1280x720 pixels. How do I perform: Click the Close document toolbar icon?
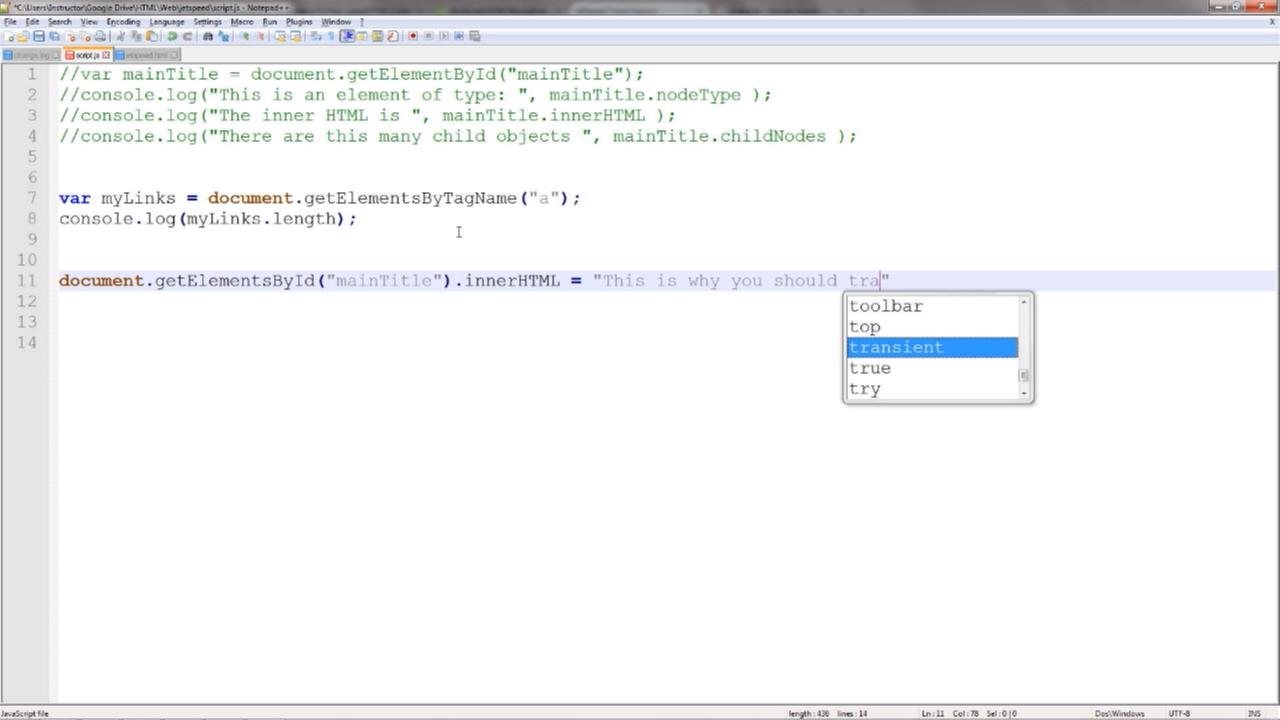tap(71, 36)
